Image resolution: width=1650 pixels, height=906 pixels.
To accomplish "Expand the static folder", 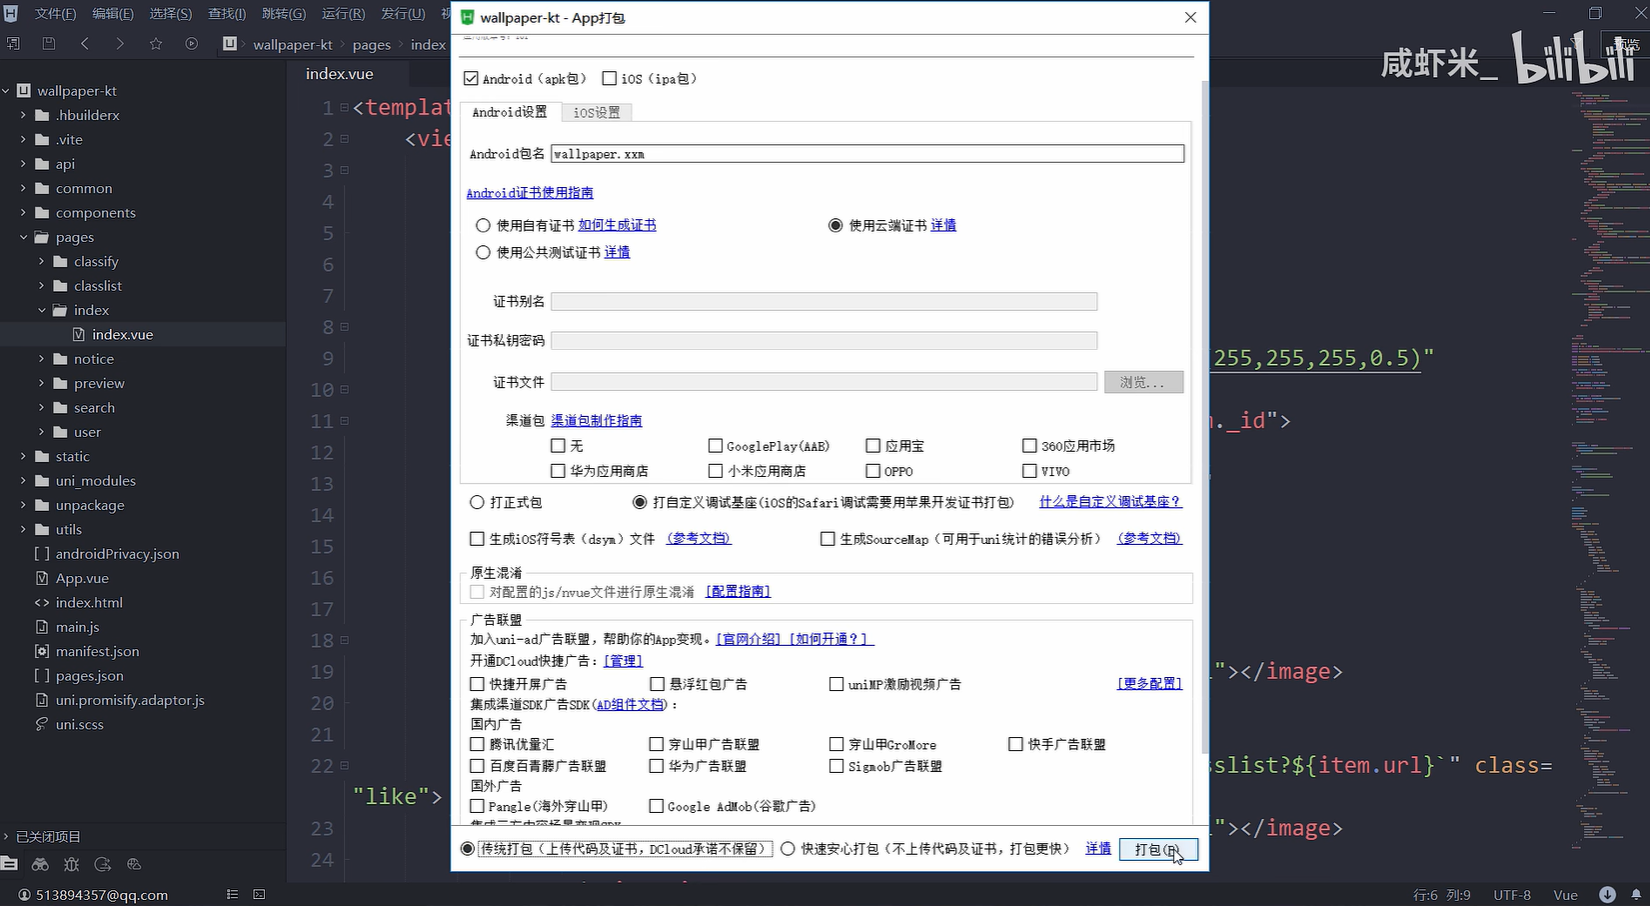I will point(23,456).
